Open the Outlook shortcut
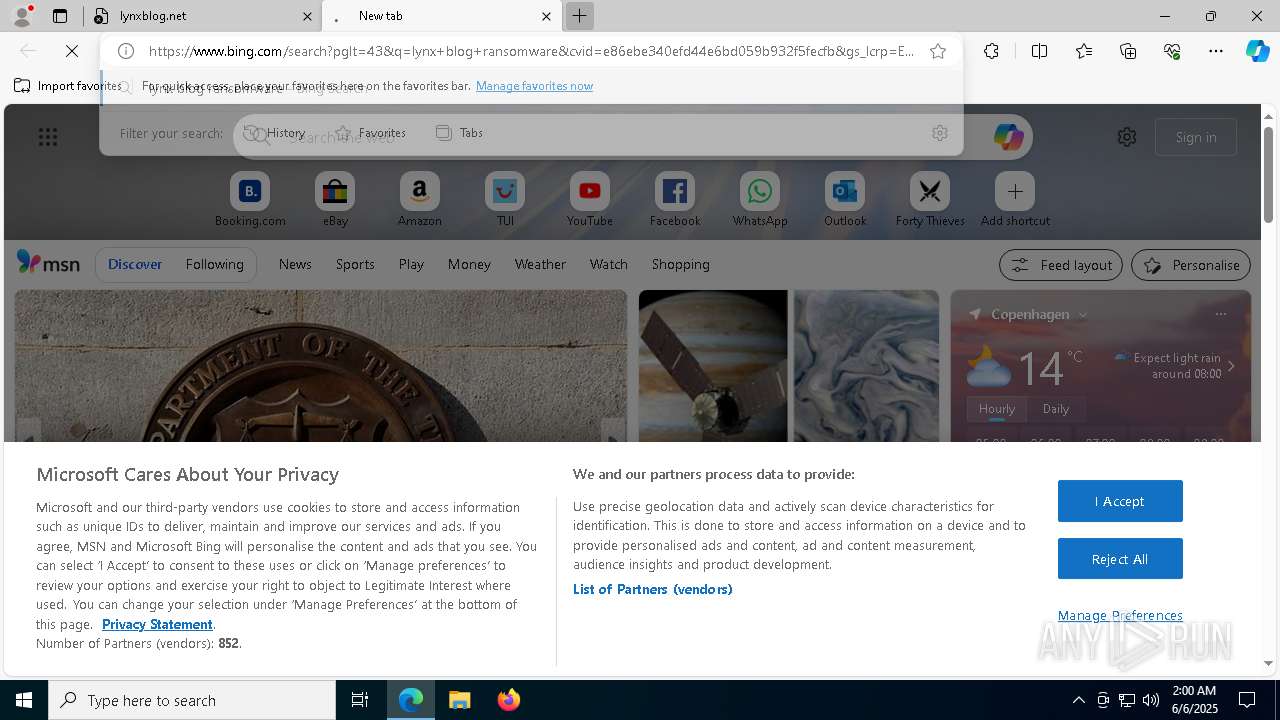1280x720 pixels. pos(845,199)
